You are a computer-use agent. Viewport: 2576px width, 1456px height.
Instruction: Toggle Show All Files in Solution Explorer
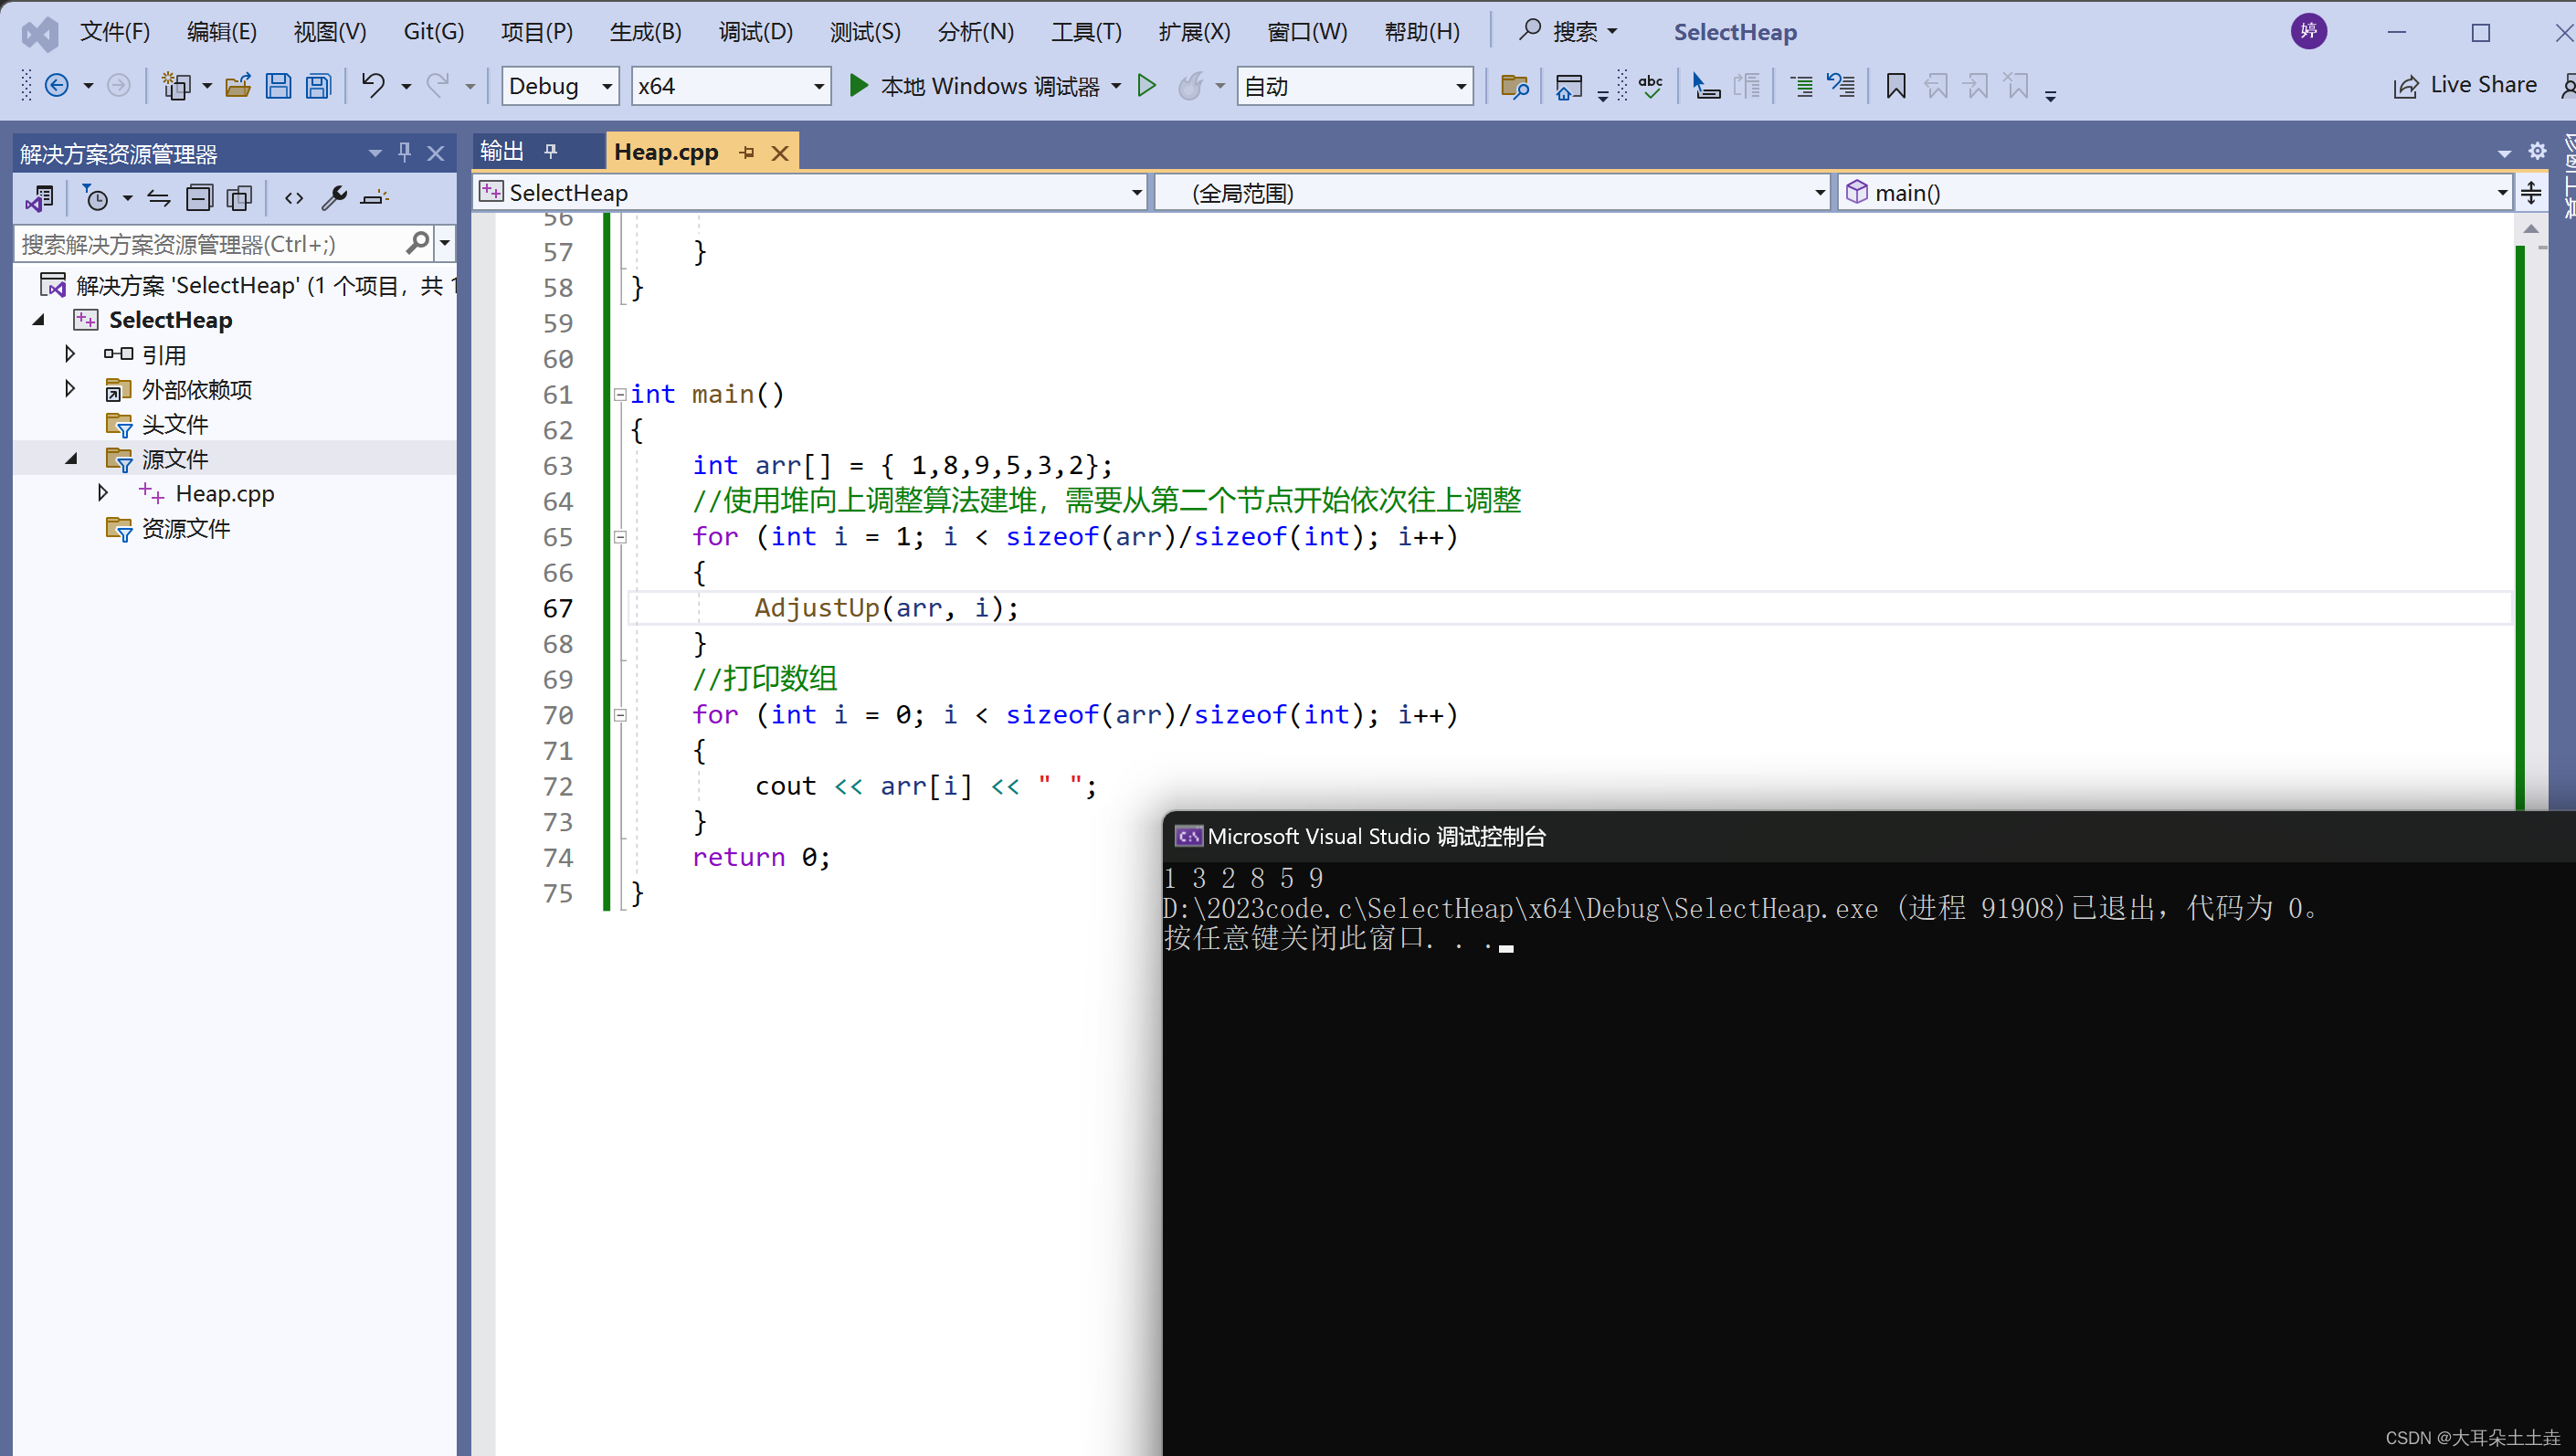tap(239, 198)
